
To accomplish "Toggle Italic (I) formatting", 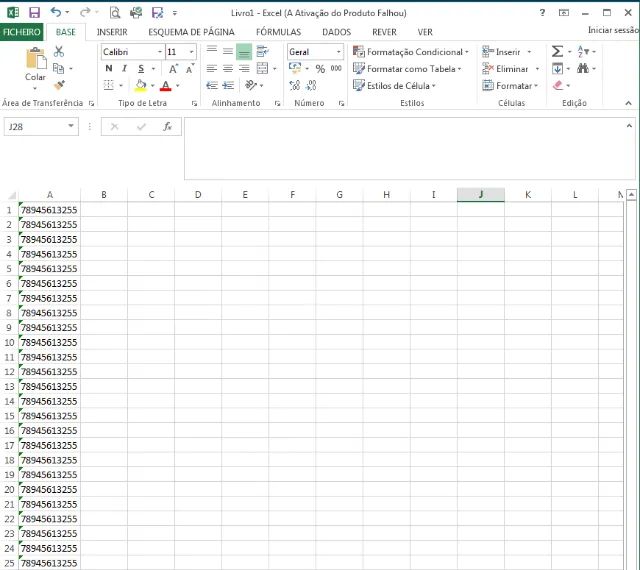I will click(x=124, y=69).
